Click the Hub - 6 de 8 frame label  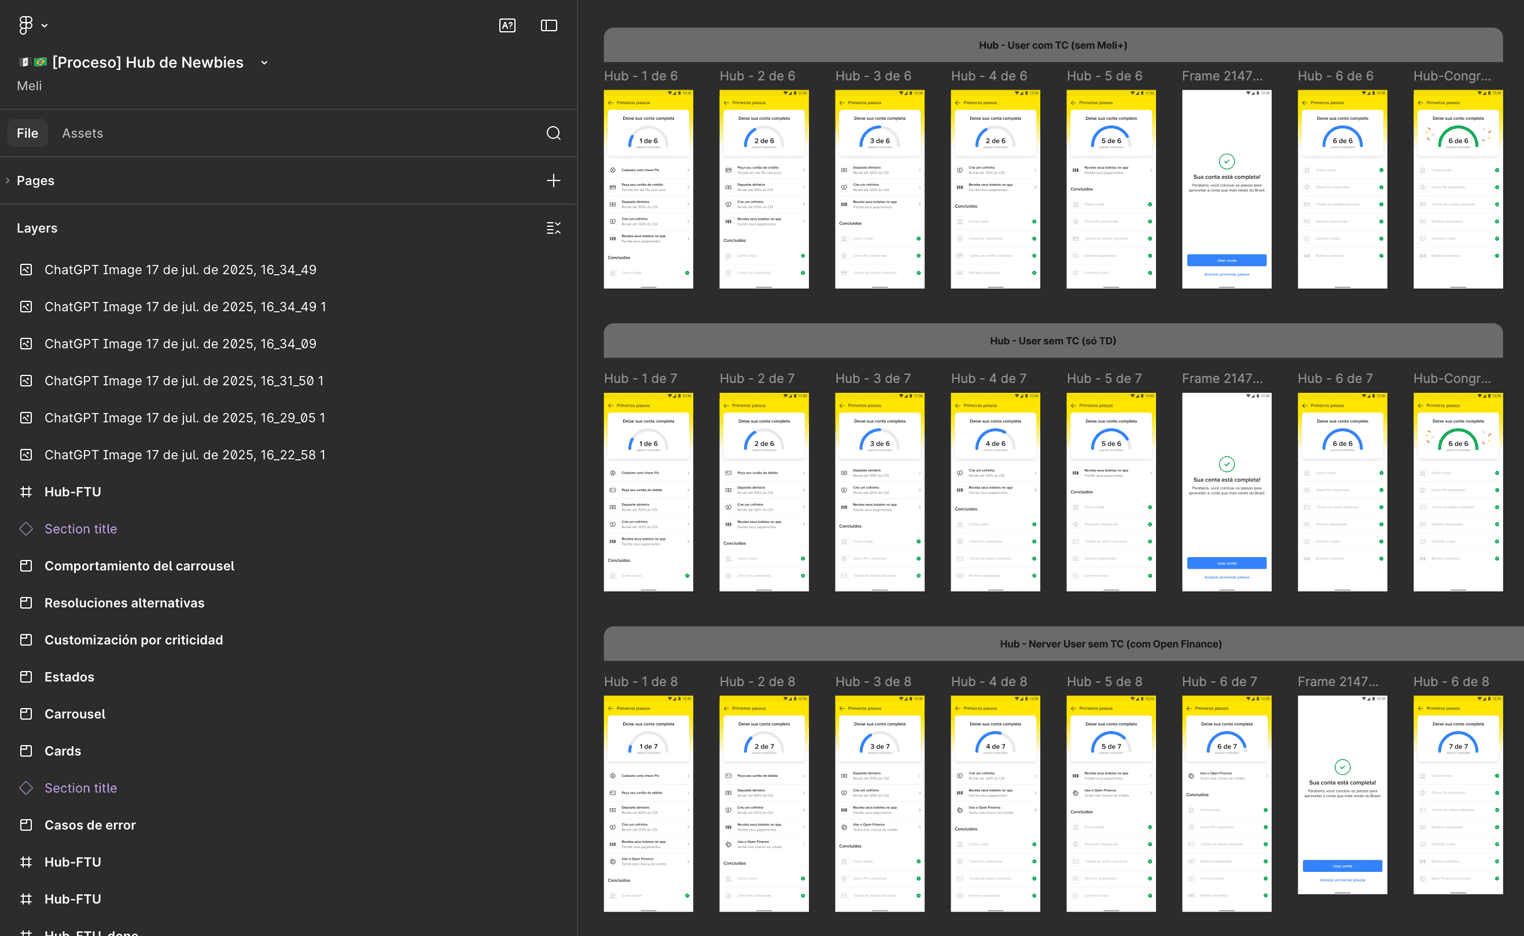(1451, 682)
